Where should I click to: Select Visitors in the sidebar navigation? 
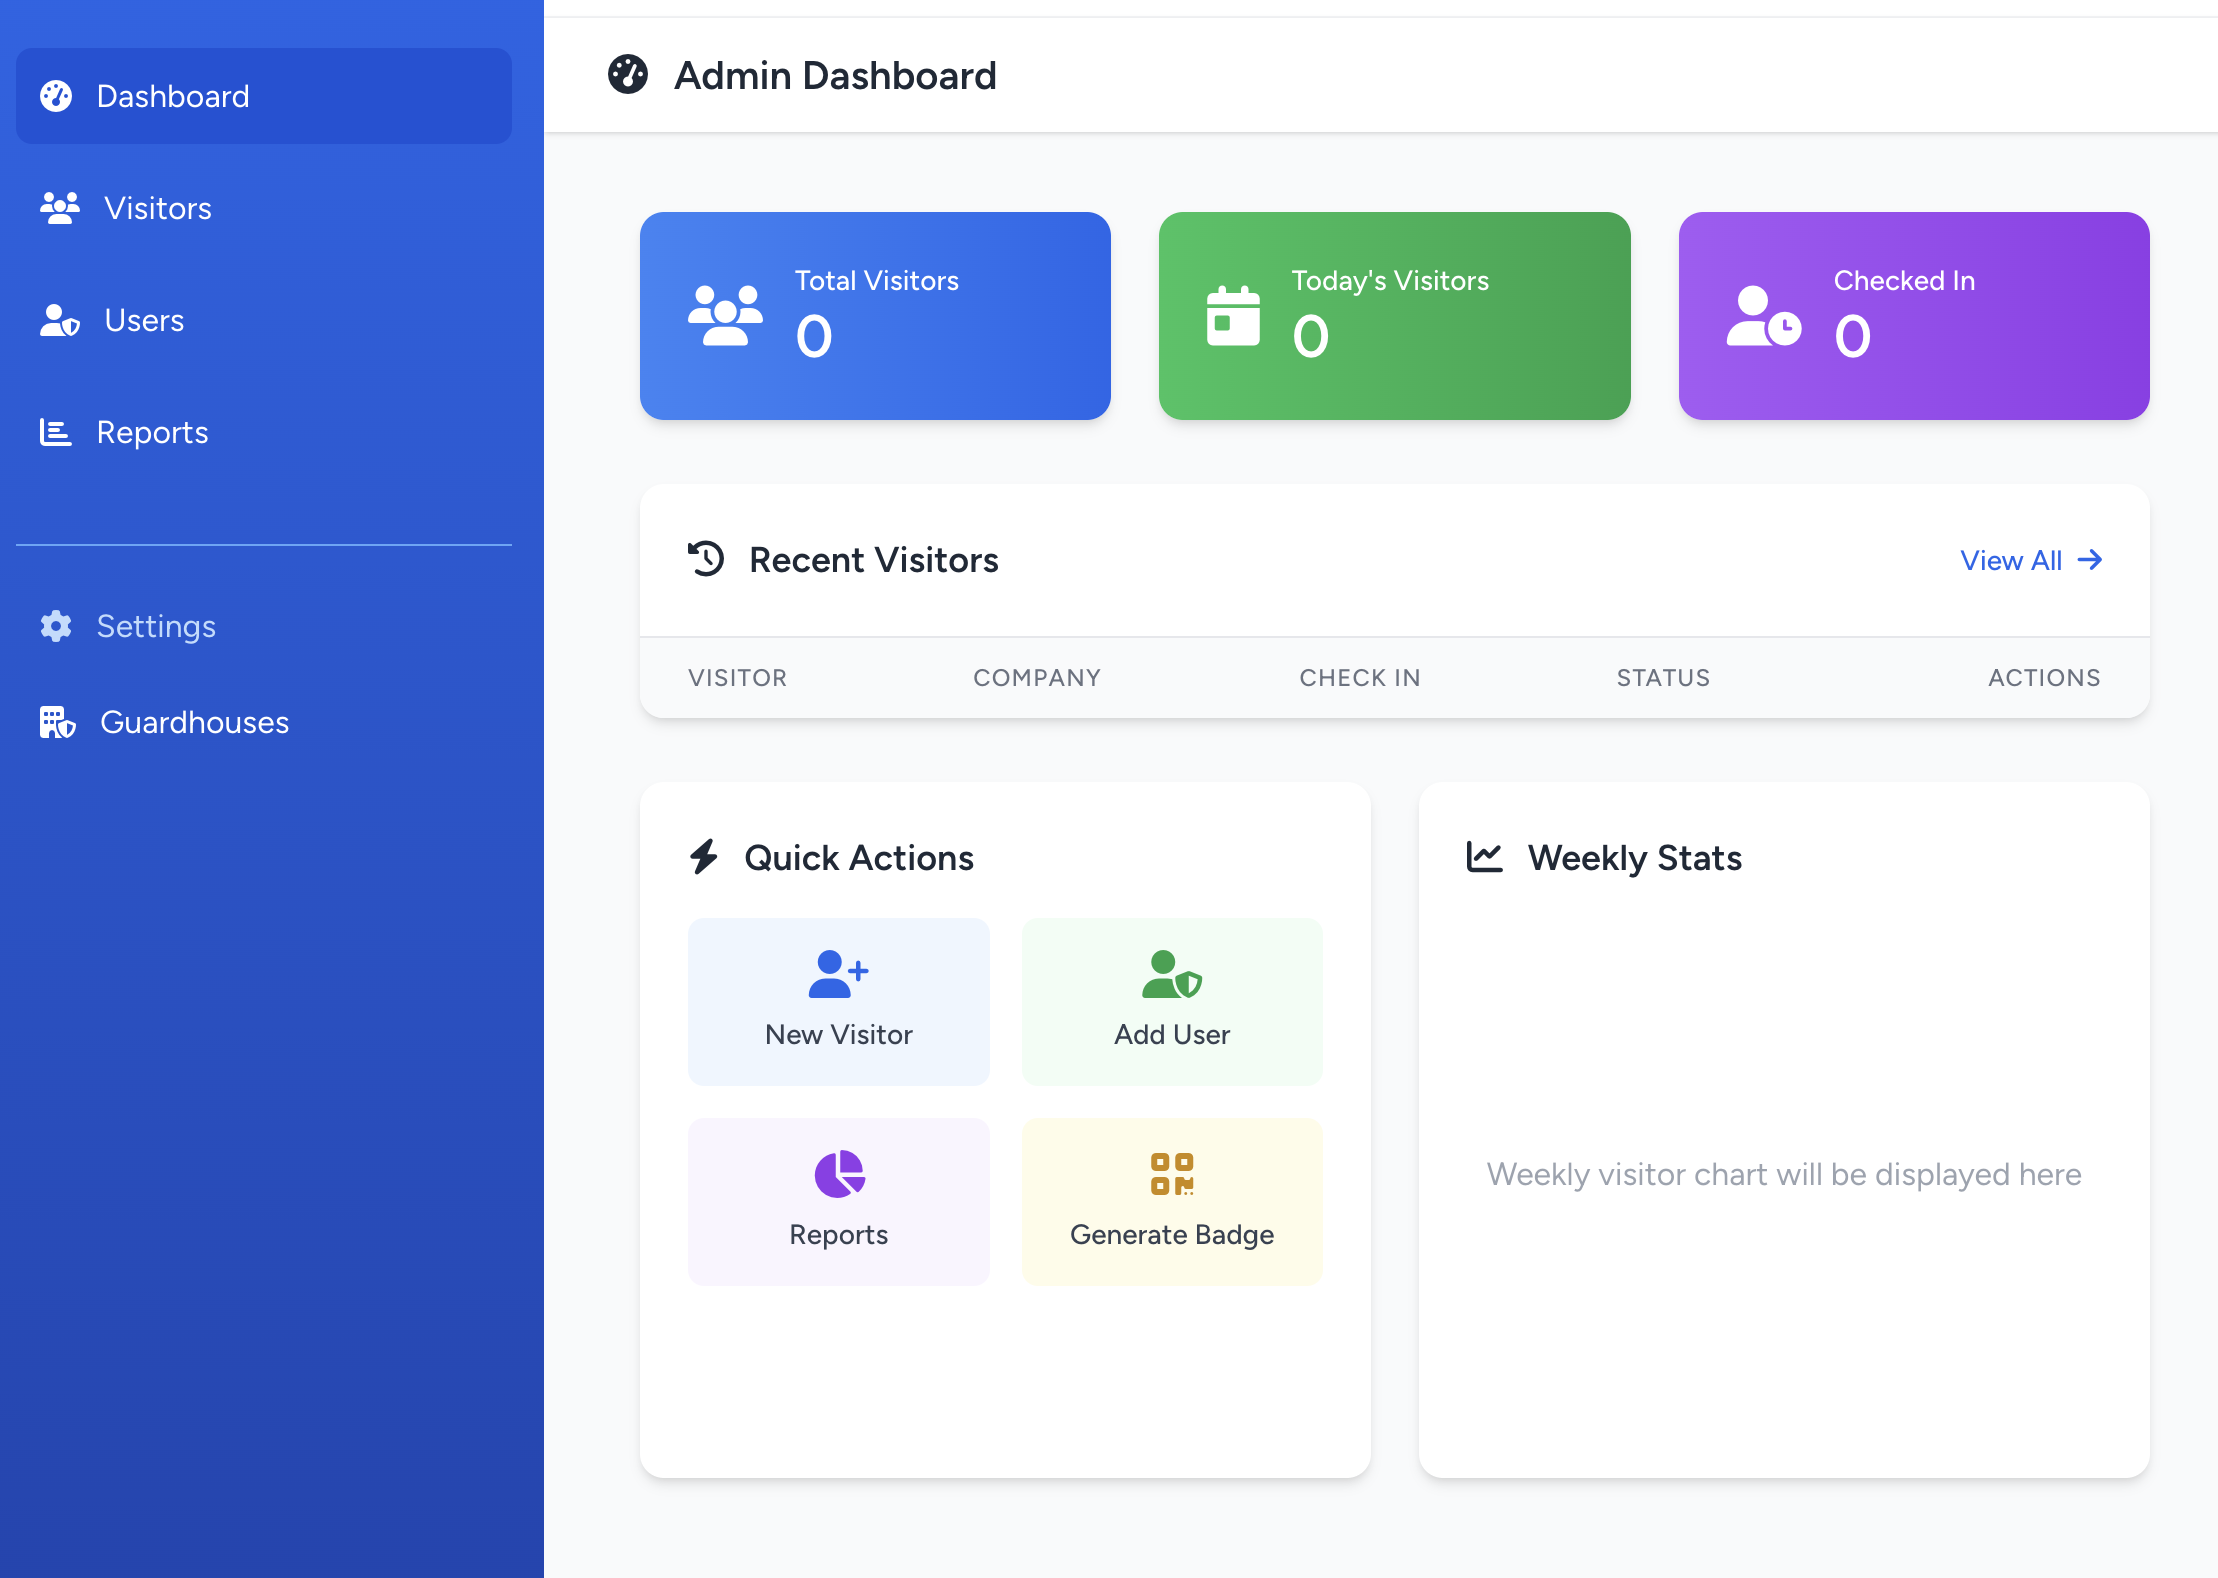[157, 208]
